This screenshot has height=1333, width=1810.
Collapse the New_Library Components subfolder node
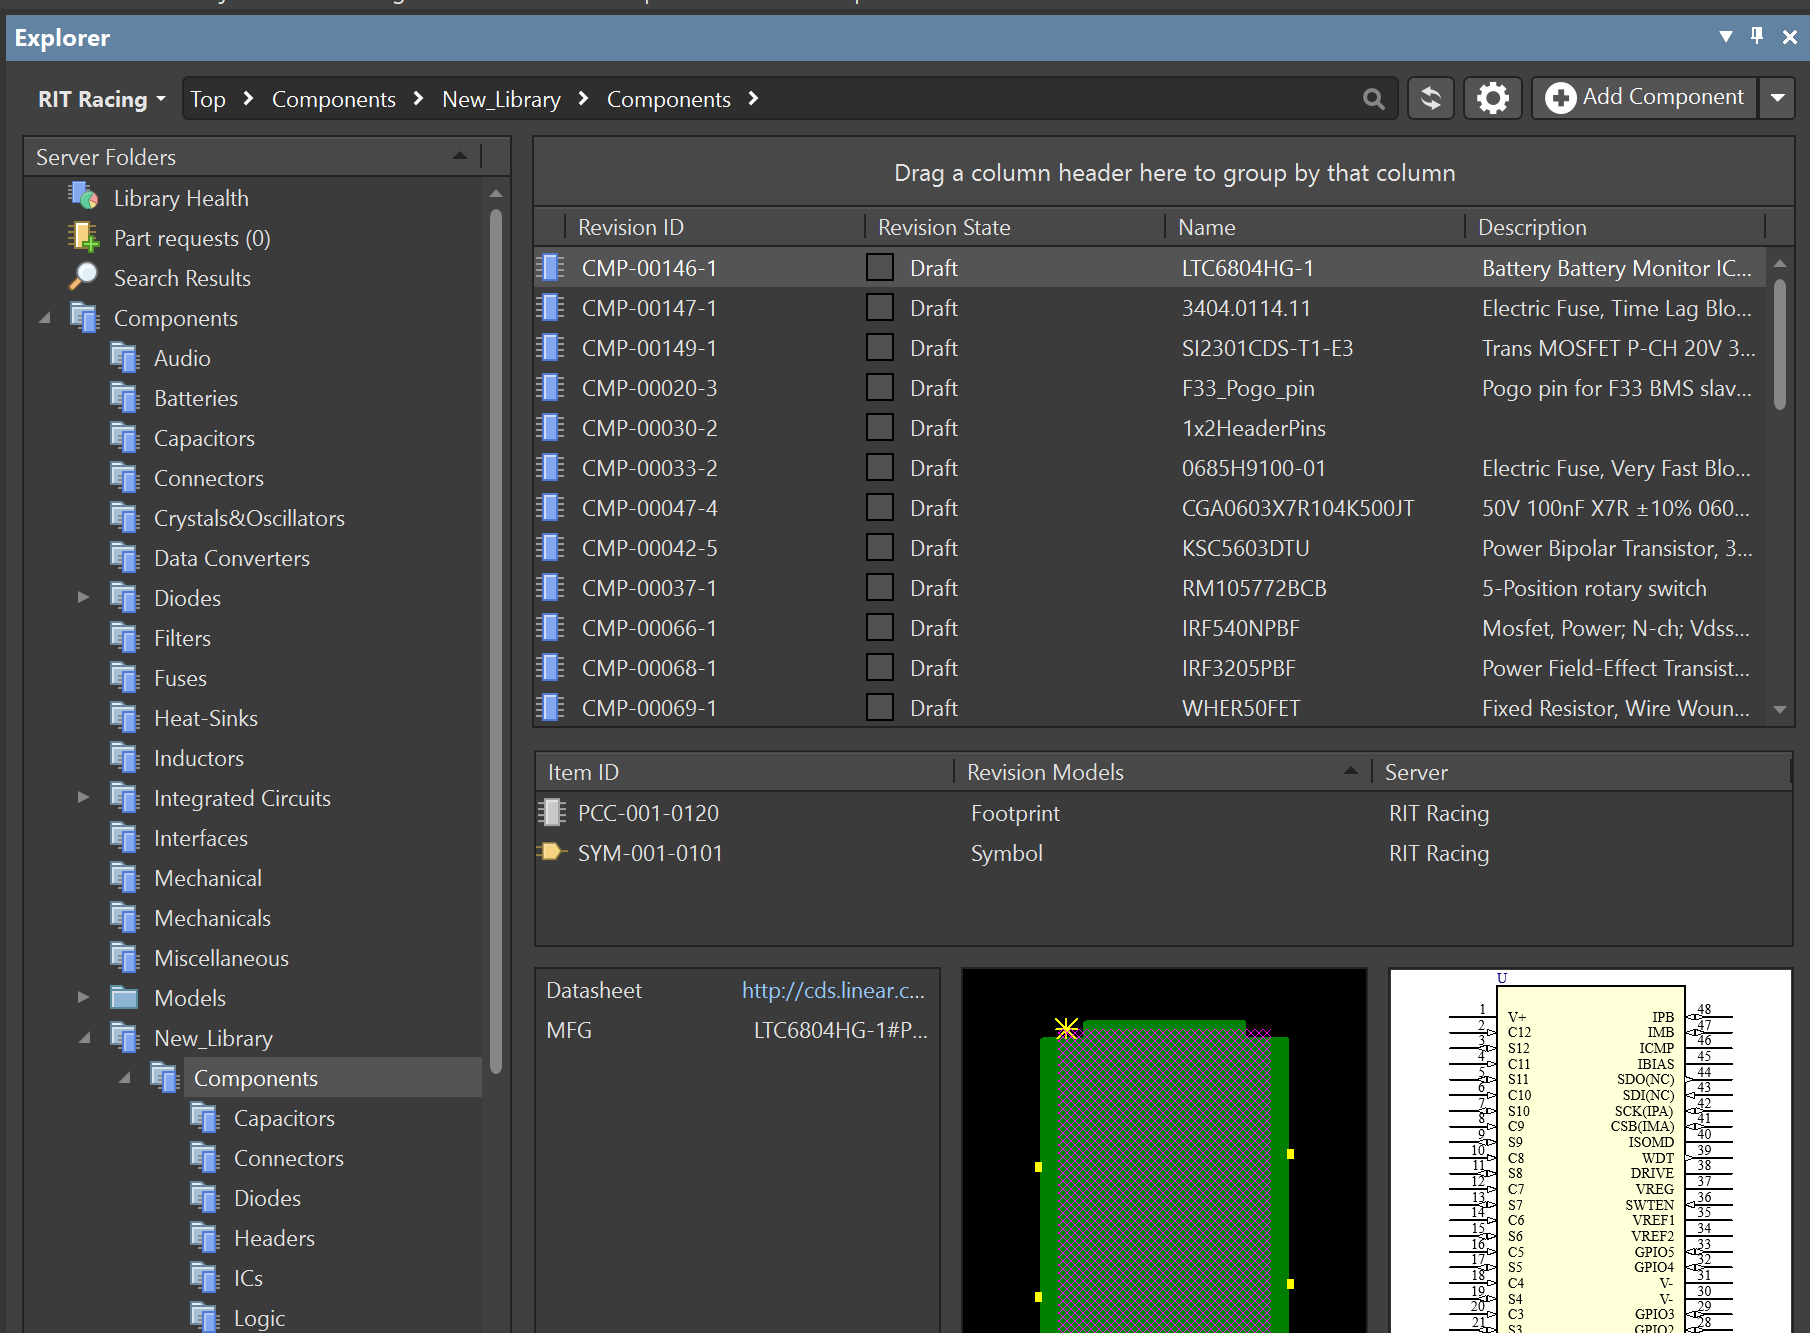tap(124, 1078)
